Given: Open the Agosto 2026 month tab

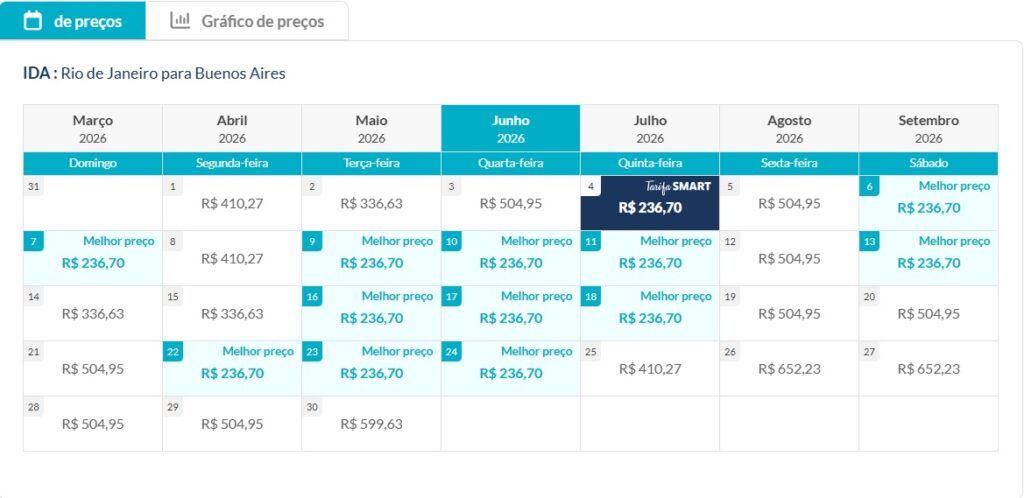Looking at the screenshot, I should tap(789, 128).
